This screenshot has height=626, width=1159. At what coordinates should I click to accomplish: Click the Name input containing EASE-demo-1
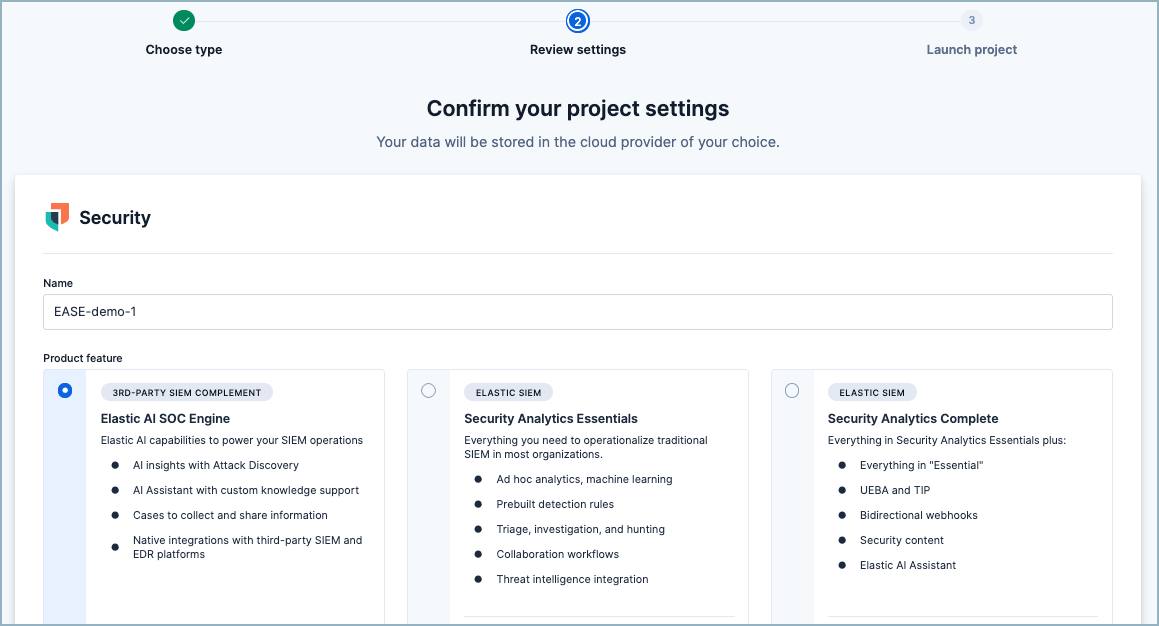tap(577, 311)
